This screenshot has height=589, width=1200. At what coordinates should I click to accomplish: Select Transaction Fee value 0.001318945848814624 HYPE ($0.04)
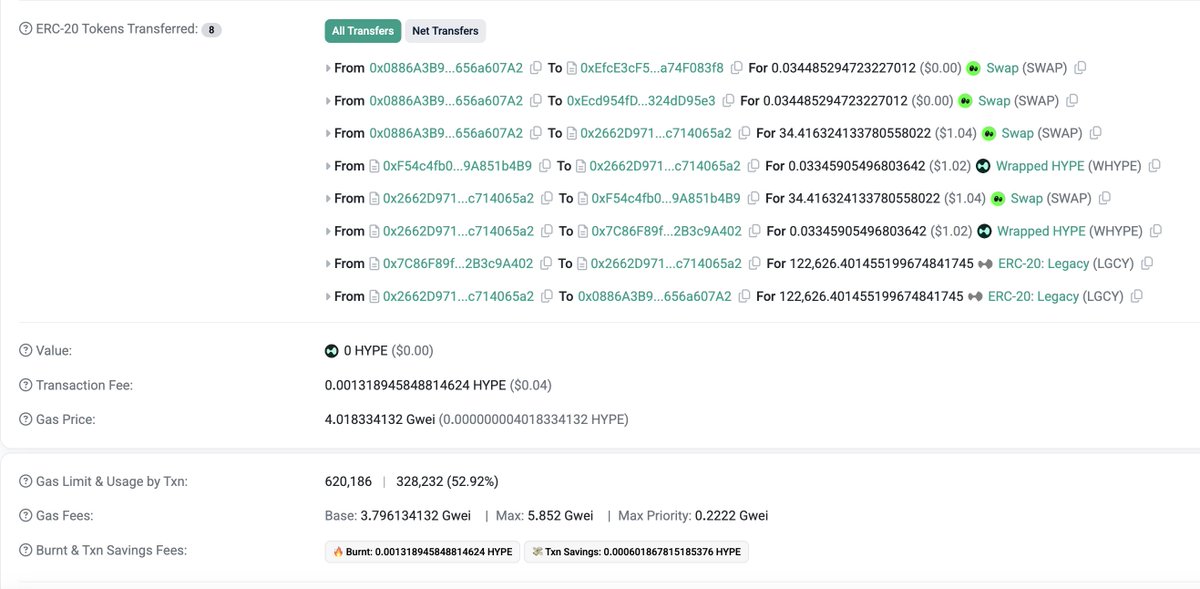tap(438, 385)
